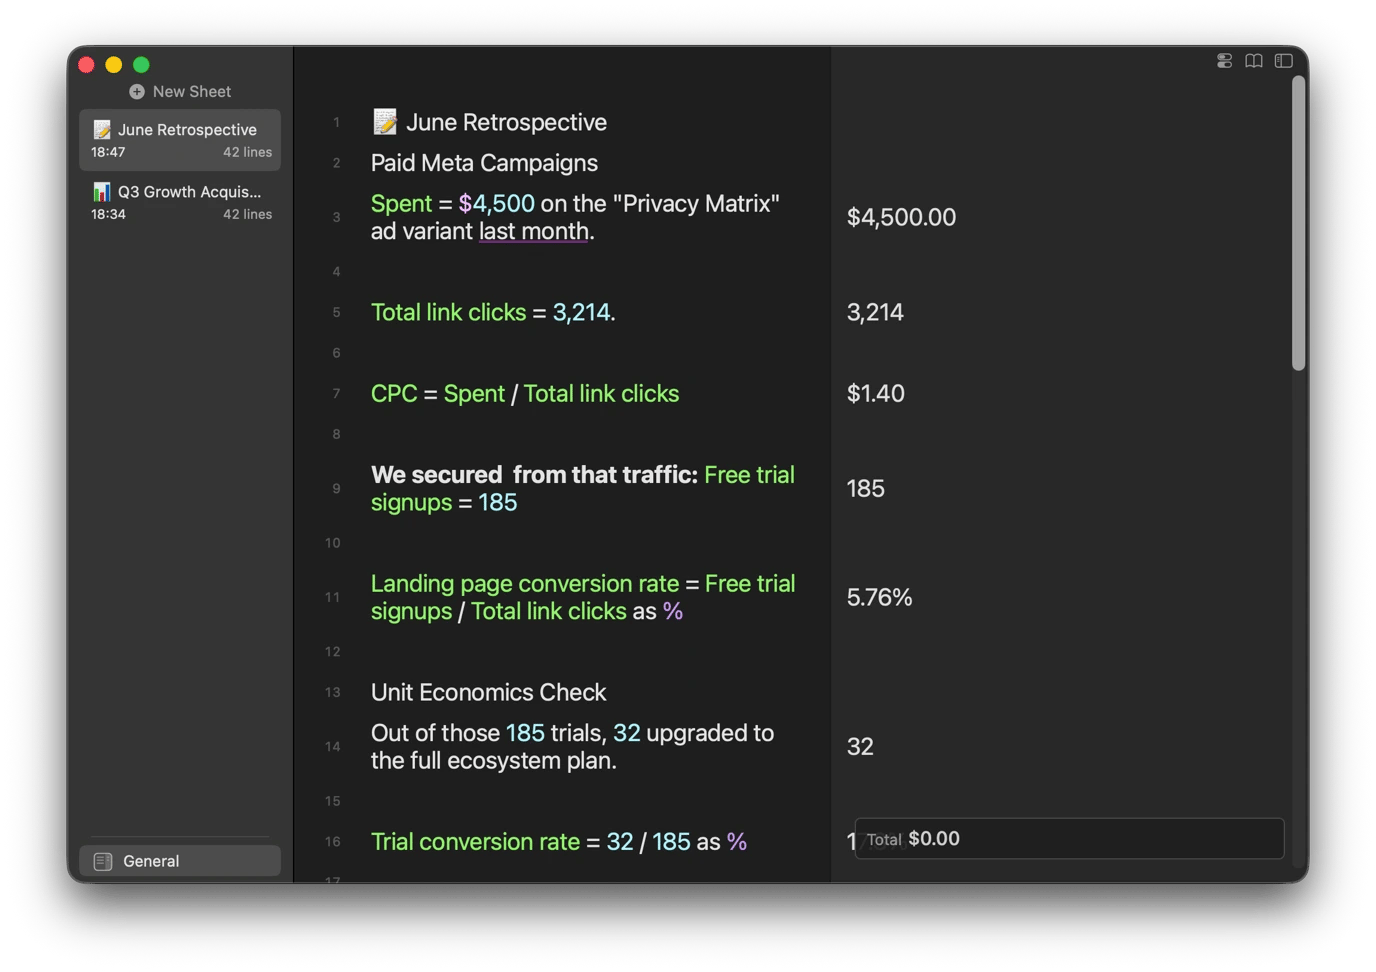Image resolution: width=1376 pixels, height=972 pixels.
Task: Select the June Retrospective sheet
Action: pos(180,140)
